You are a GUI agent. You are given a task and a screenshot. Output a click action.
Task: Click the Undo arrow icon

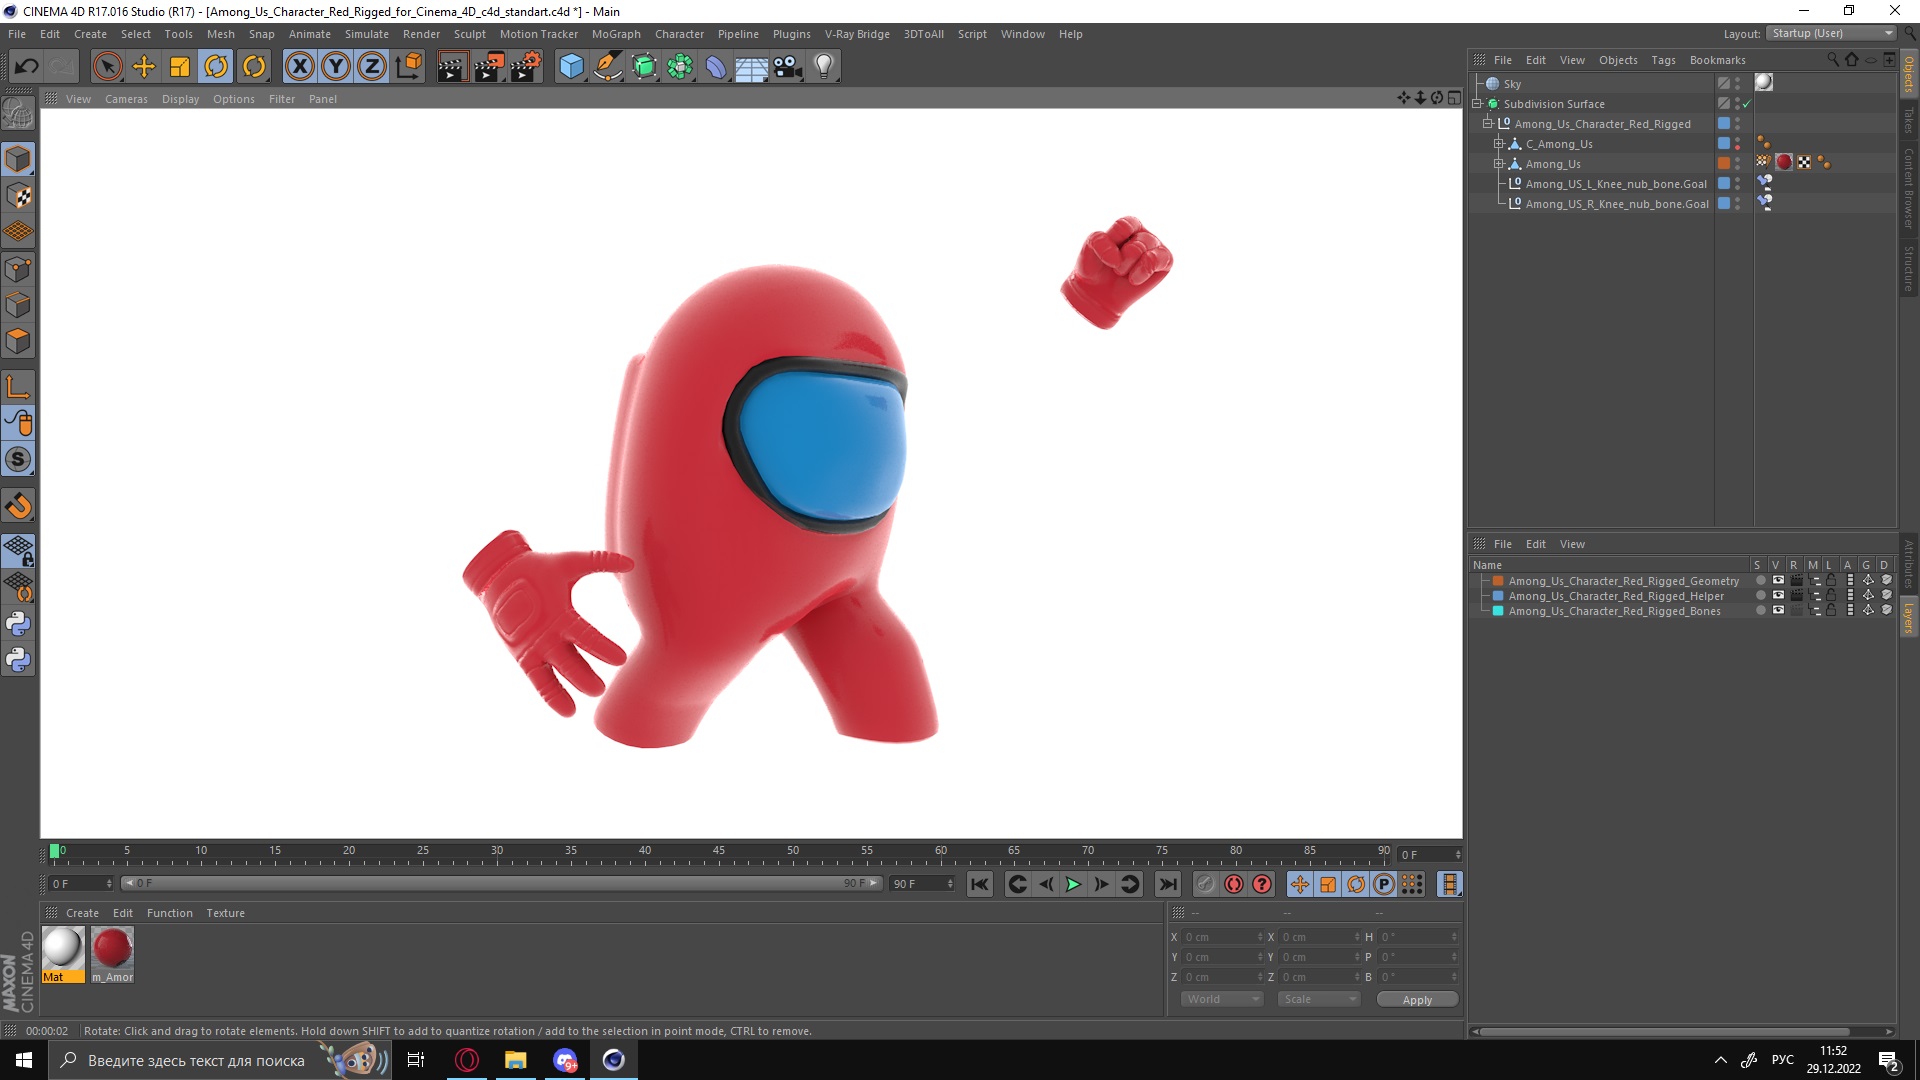(27, 67)
